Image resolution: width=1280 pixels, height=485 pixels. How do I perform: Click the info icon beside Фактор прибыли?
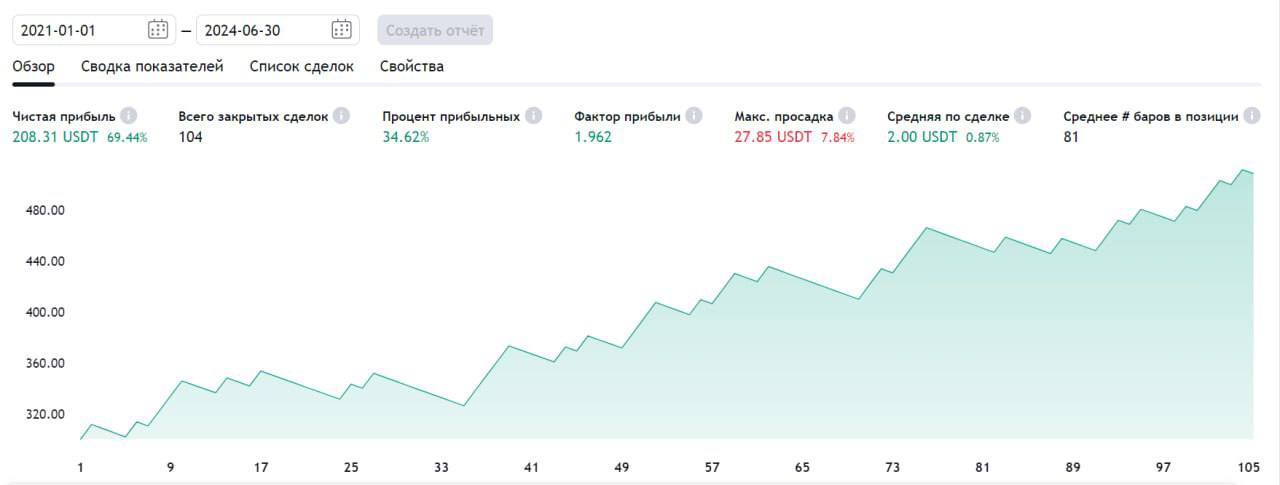pyautogui.click(x=693, y=116)
